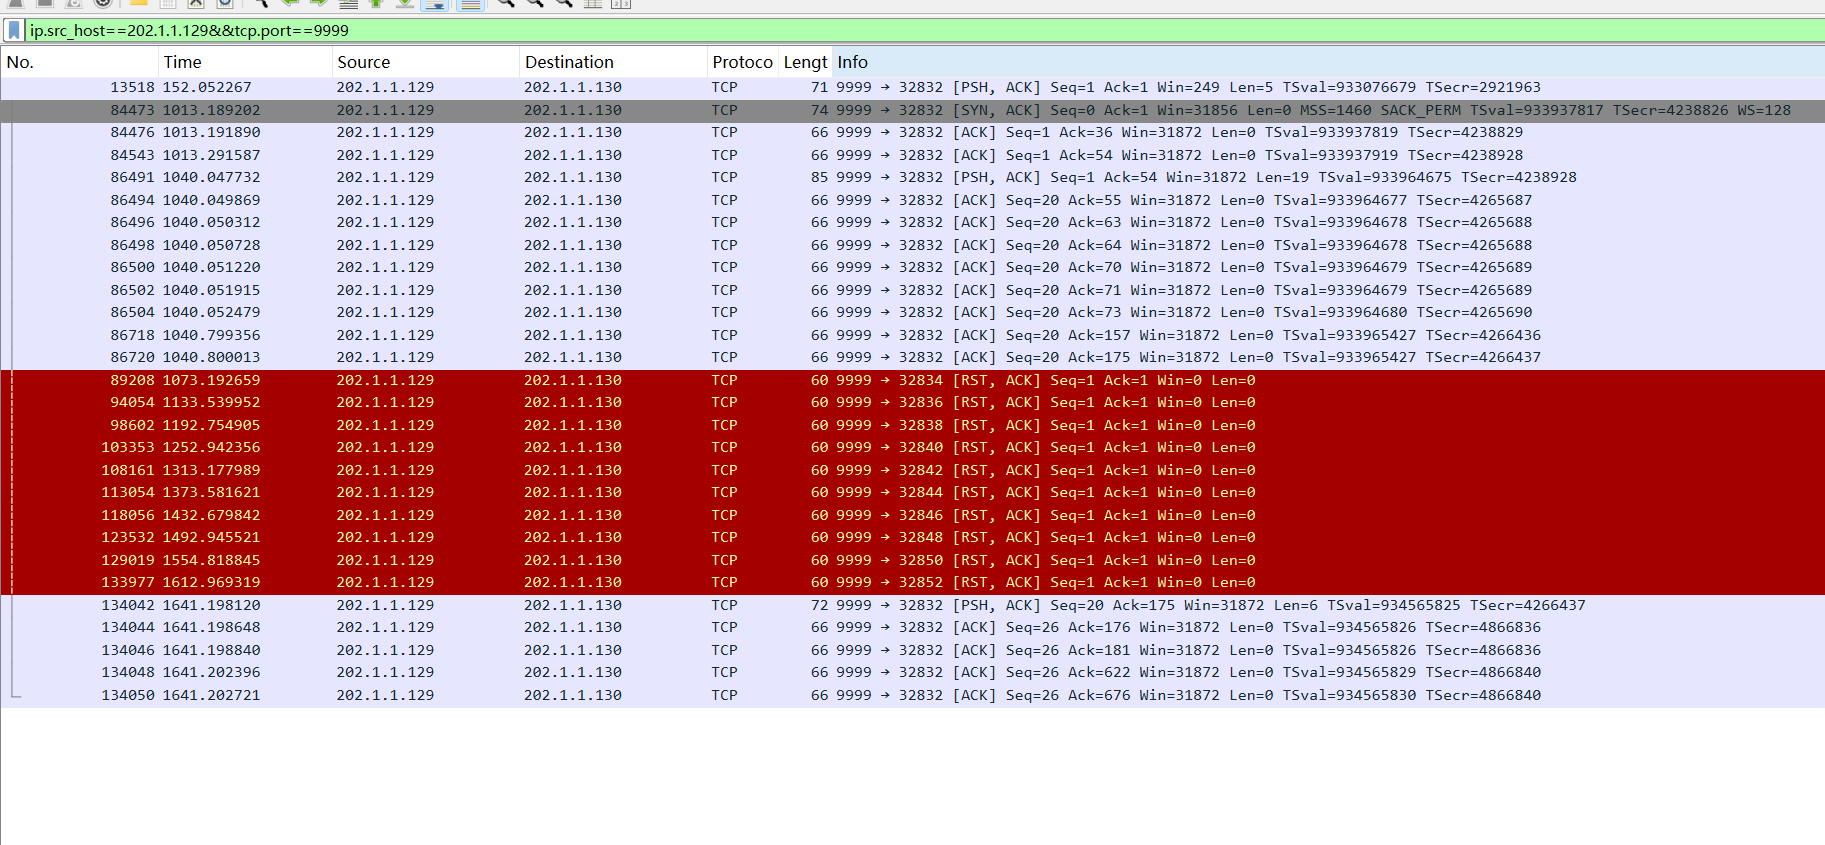Sort by the Protocol column header
This screenshot has height=845, width=1825.
click(x=742, y=62)
